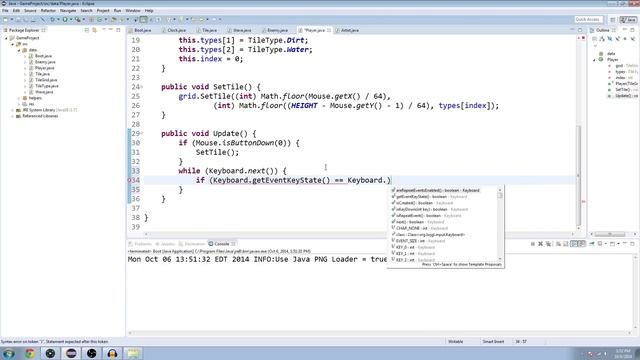Open TileType.java in Package Explorer
This screenshot has height=360, width=640.
47,86
